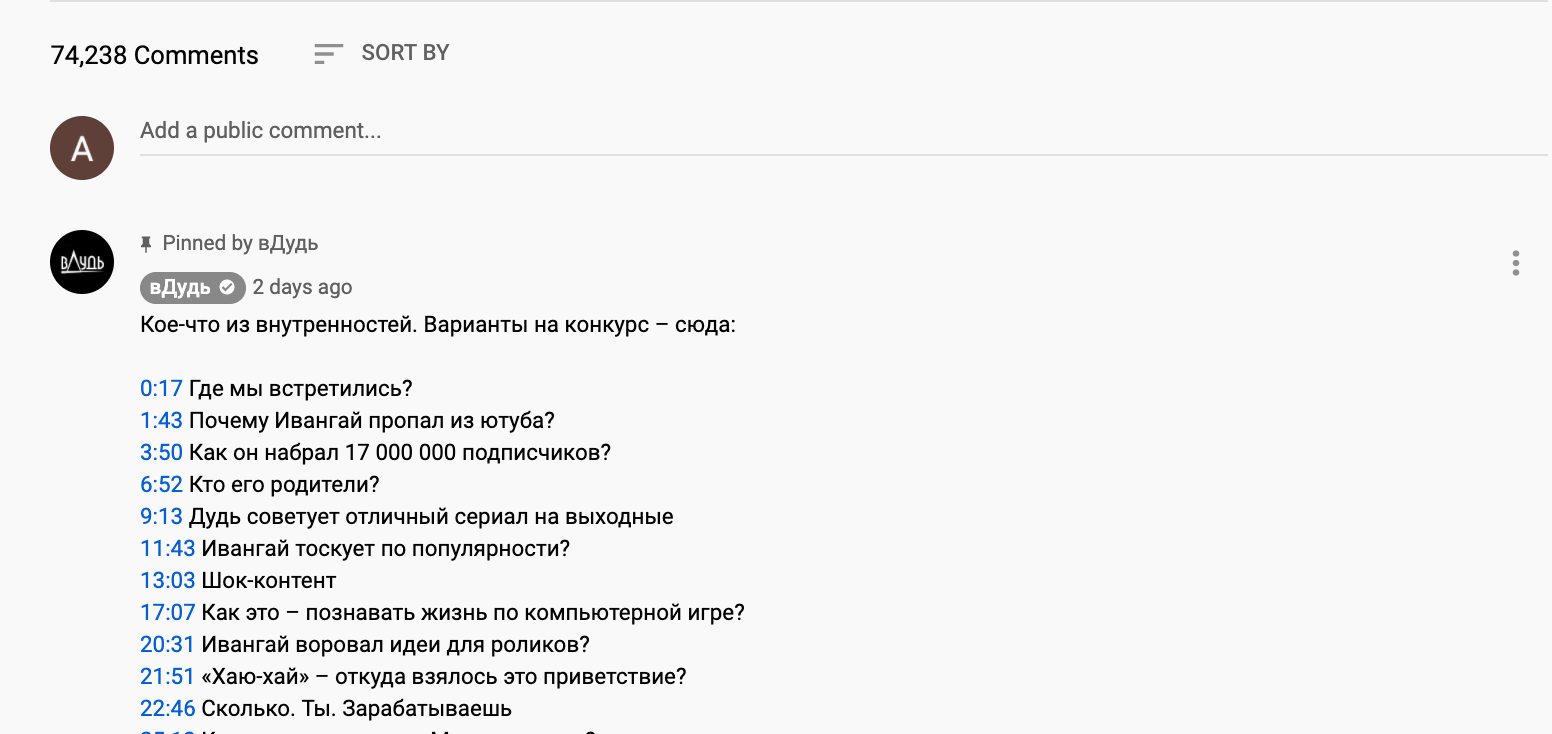This screenshot has width=1552, height=734.
Task: Jump to timestamp 0:17
Action: (161, 389)
